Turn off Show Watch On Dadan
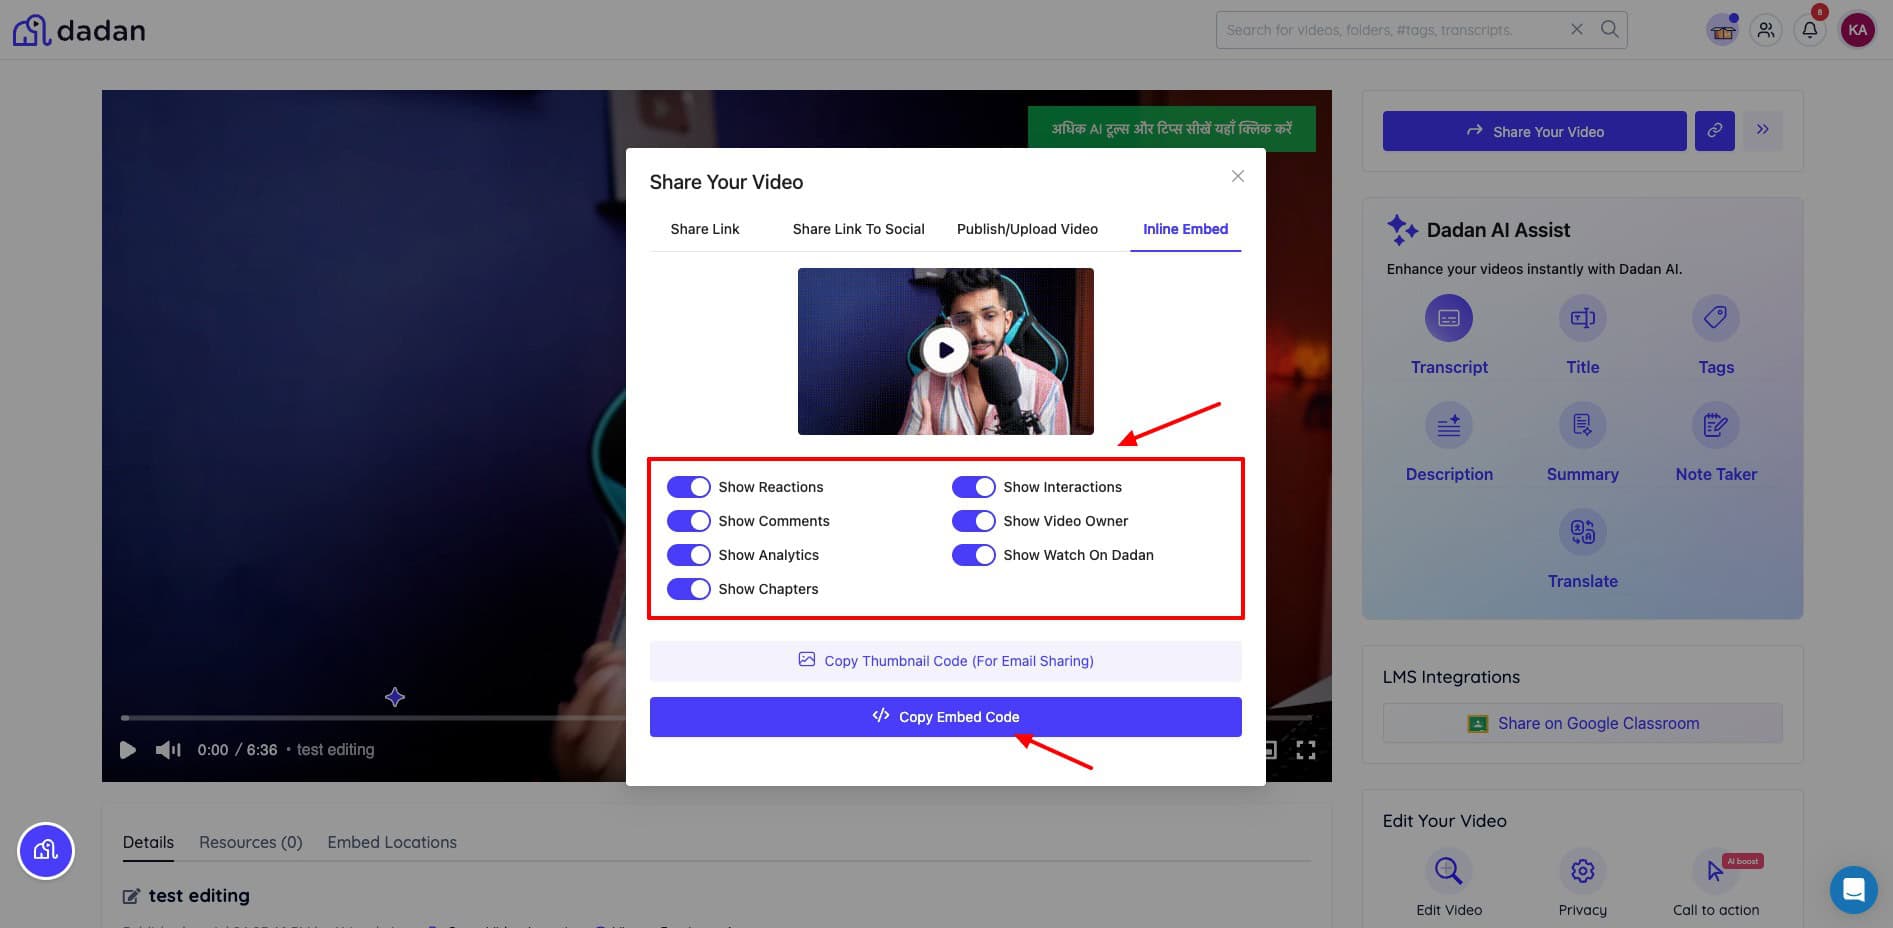This screenshot has height=928, width=1893. [973, 555]
